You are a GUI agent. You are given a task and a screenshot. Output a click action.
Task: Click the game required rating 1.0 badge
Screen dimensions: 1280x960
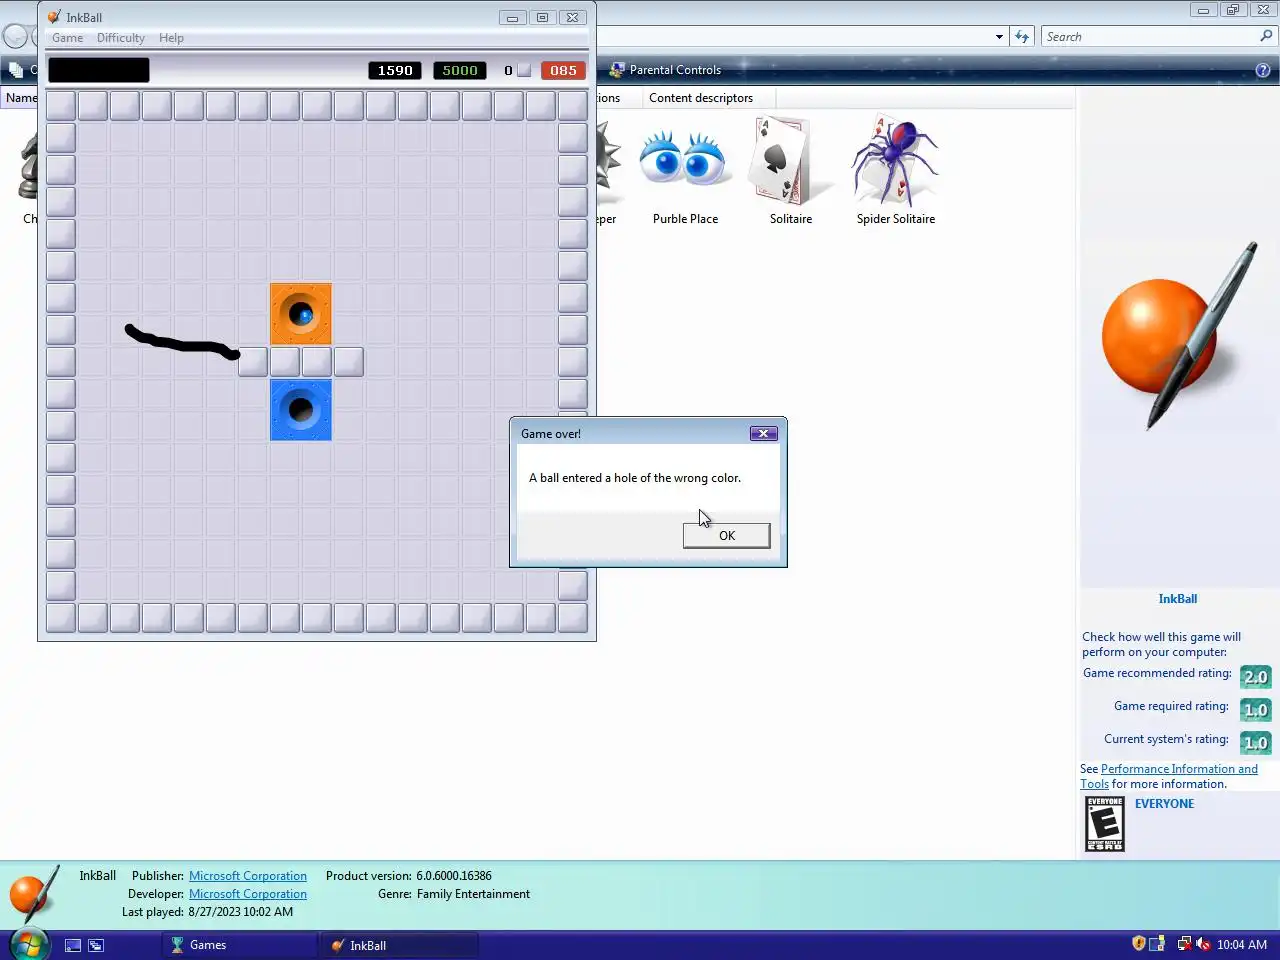1255,710
